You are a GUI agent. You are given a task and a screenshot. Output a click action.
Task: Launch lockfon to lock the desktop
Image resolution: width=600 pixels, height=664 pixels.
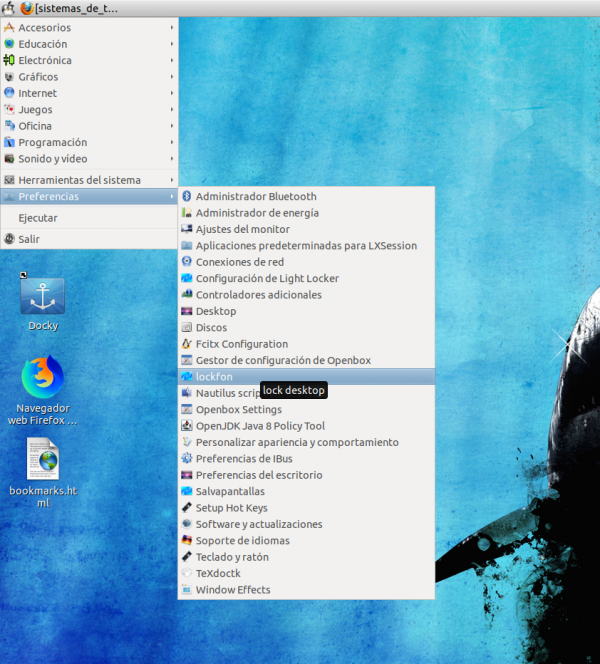(x=307, y=376)
